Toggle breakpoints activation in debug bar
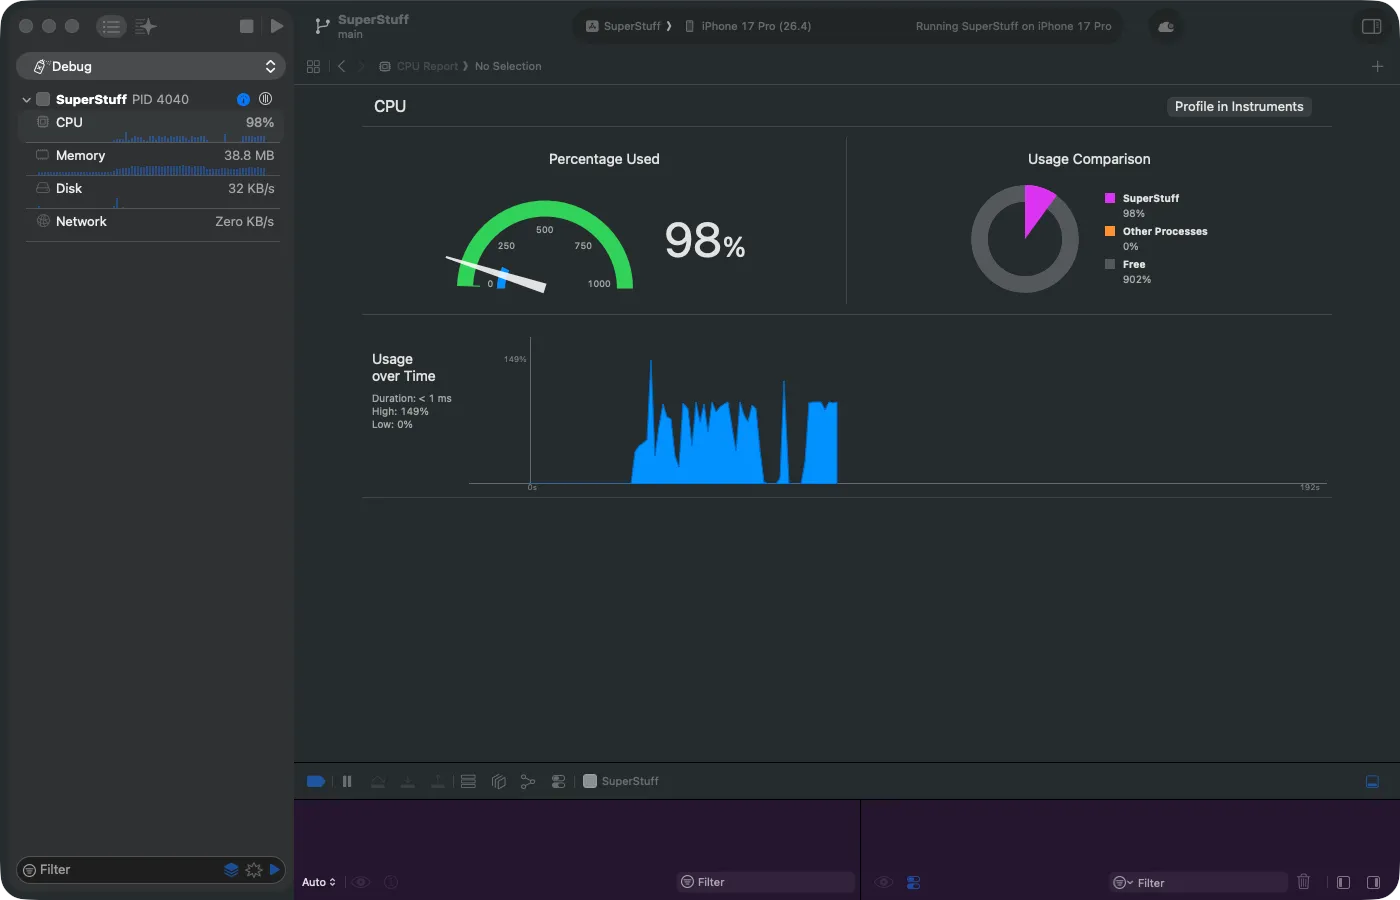 point(315,782)
